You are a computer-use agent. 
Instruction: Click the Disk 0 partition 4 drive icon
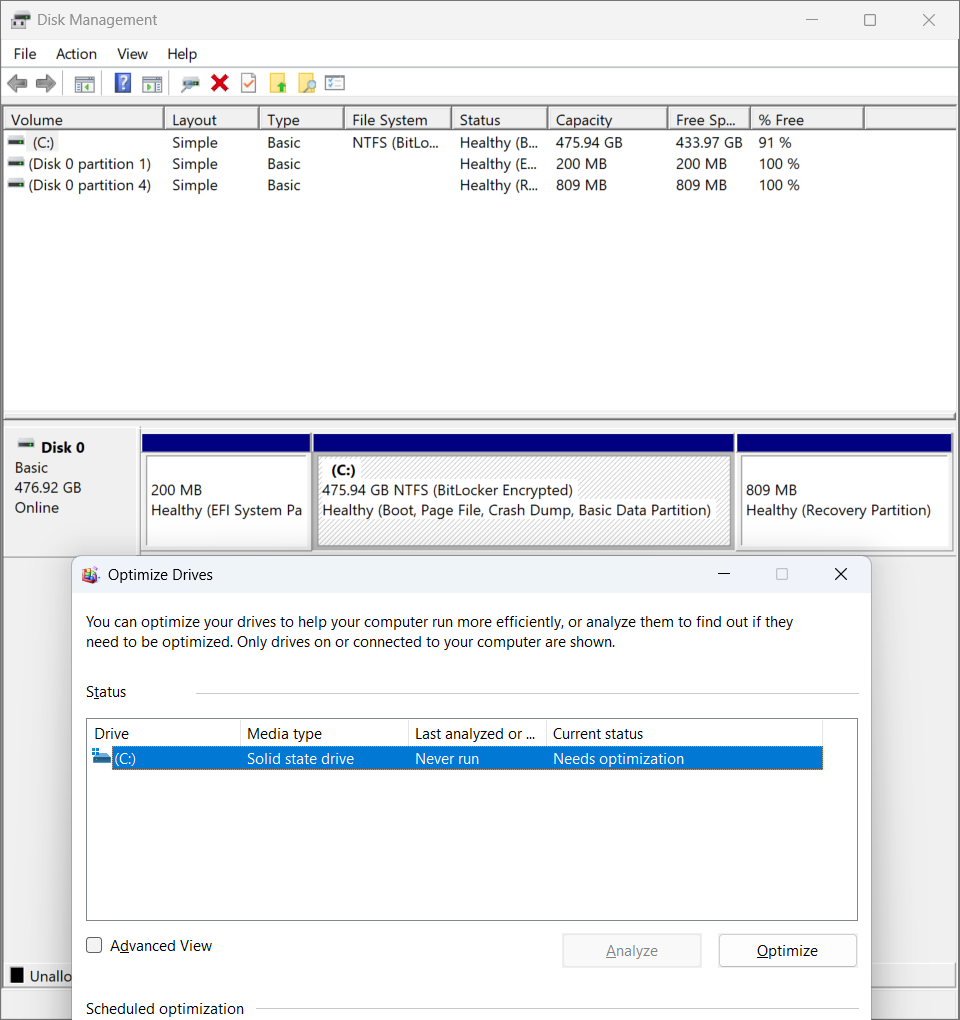click(16, 185)
